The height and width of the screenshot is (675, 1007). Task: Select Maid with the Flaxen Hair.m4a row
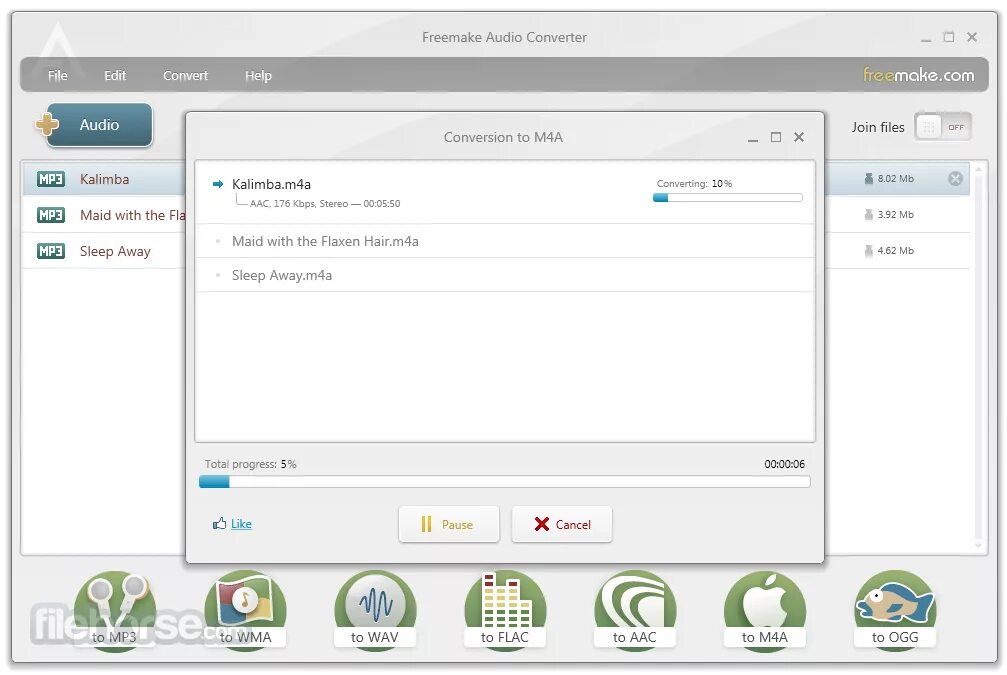pos(505,241)
